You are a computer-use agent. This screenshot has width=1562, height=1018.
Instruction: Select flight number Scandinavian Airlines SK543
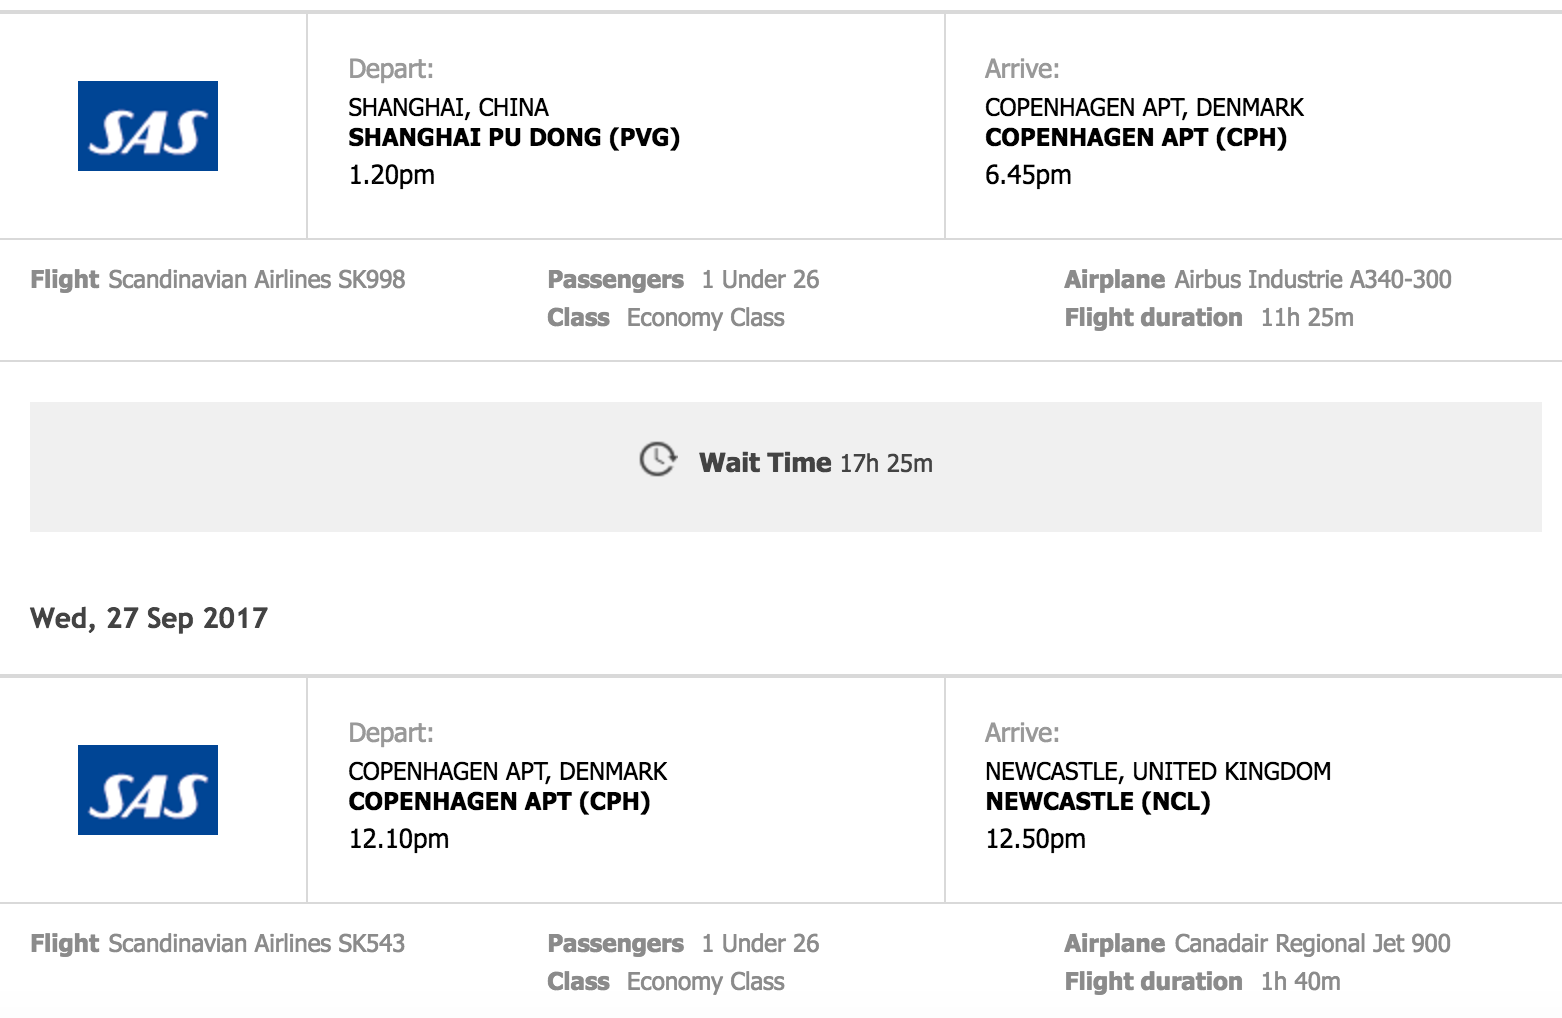point(256,944)
